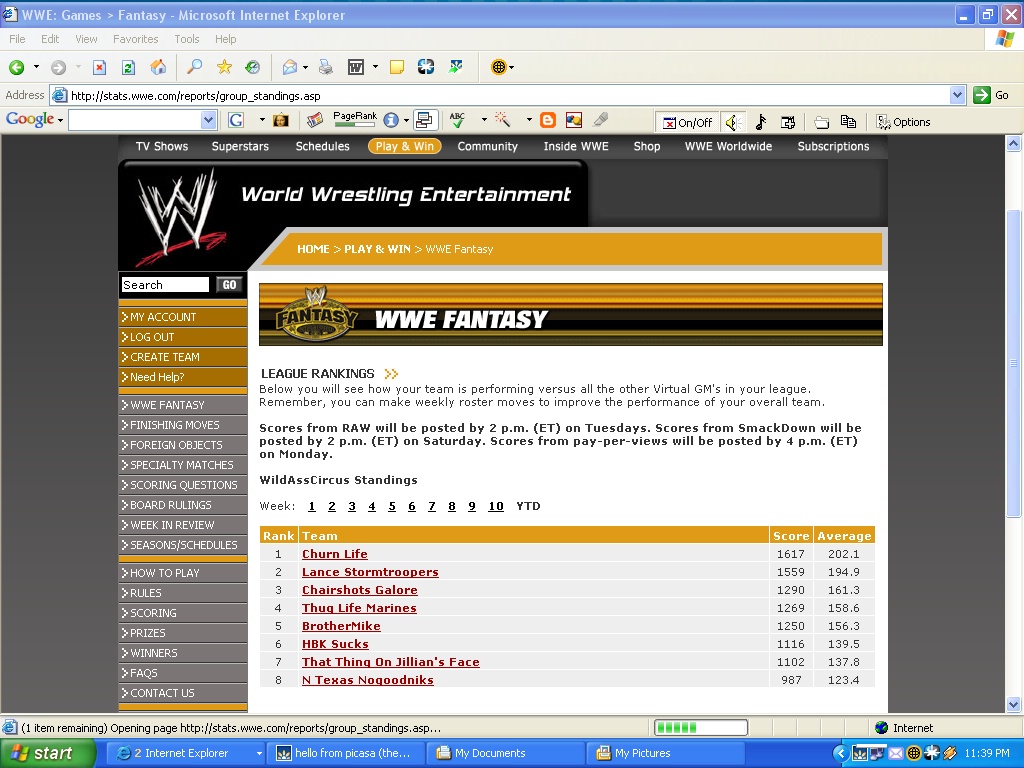
Task: Click the Edit with Word icon
Action: click(356, 67)
